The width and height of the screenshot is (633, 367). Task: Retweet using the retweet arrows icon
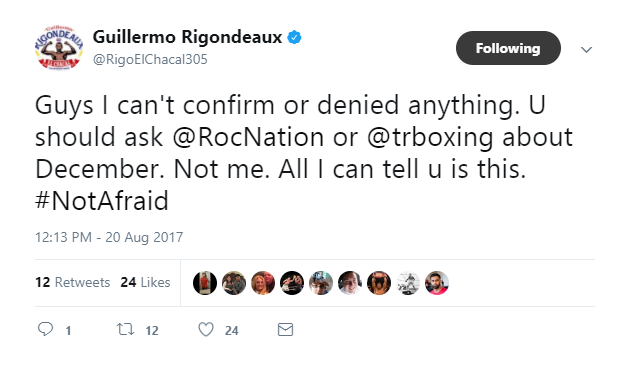pyautogui.click(x=125, y=329)
